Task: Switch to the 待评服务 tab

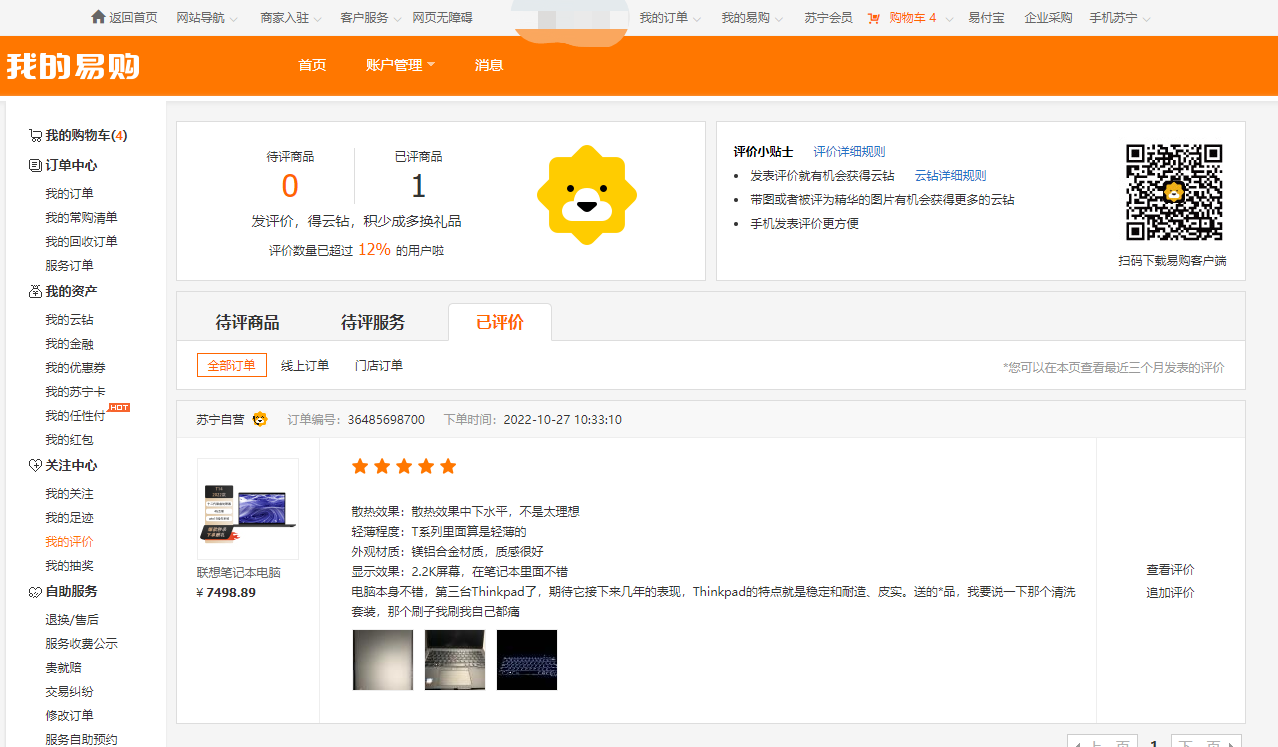Action: [373, 322]
